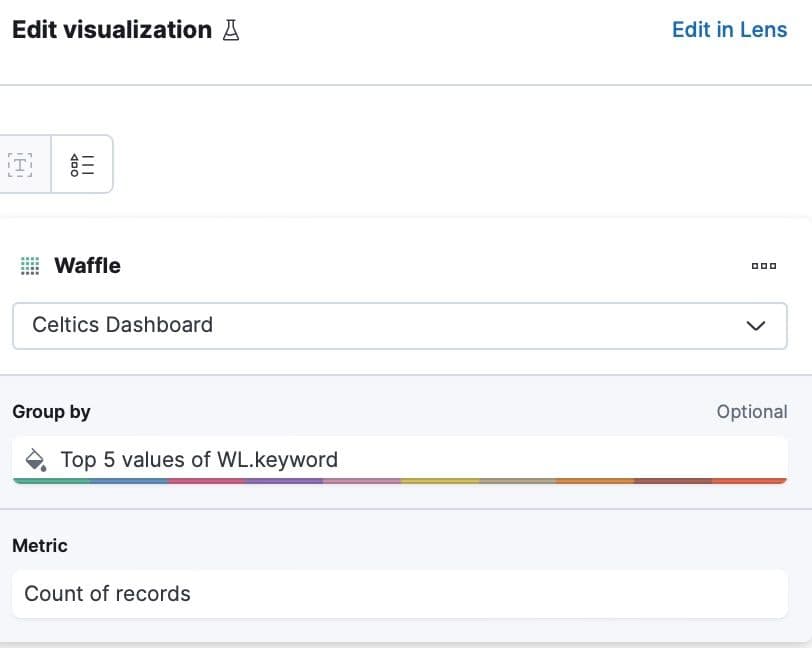Click the purple segment of color palette
Image resolution: width=812 pixels, height=648 pixels.
click(284, 481)
